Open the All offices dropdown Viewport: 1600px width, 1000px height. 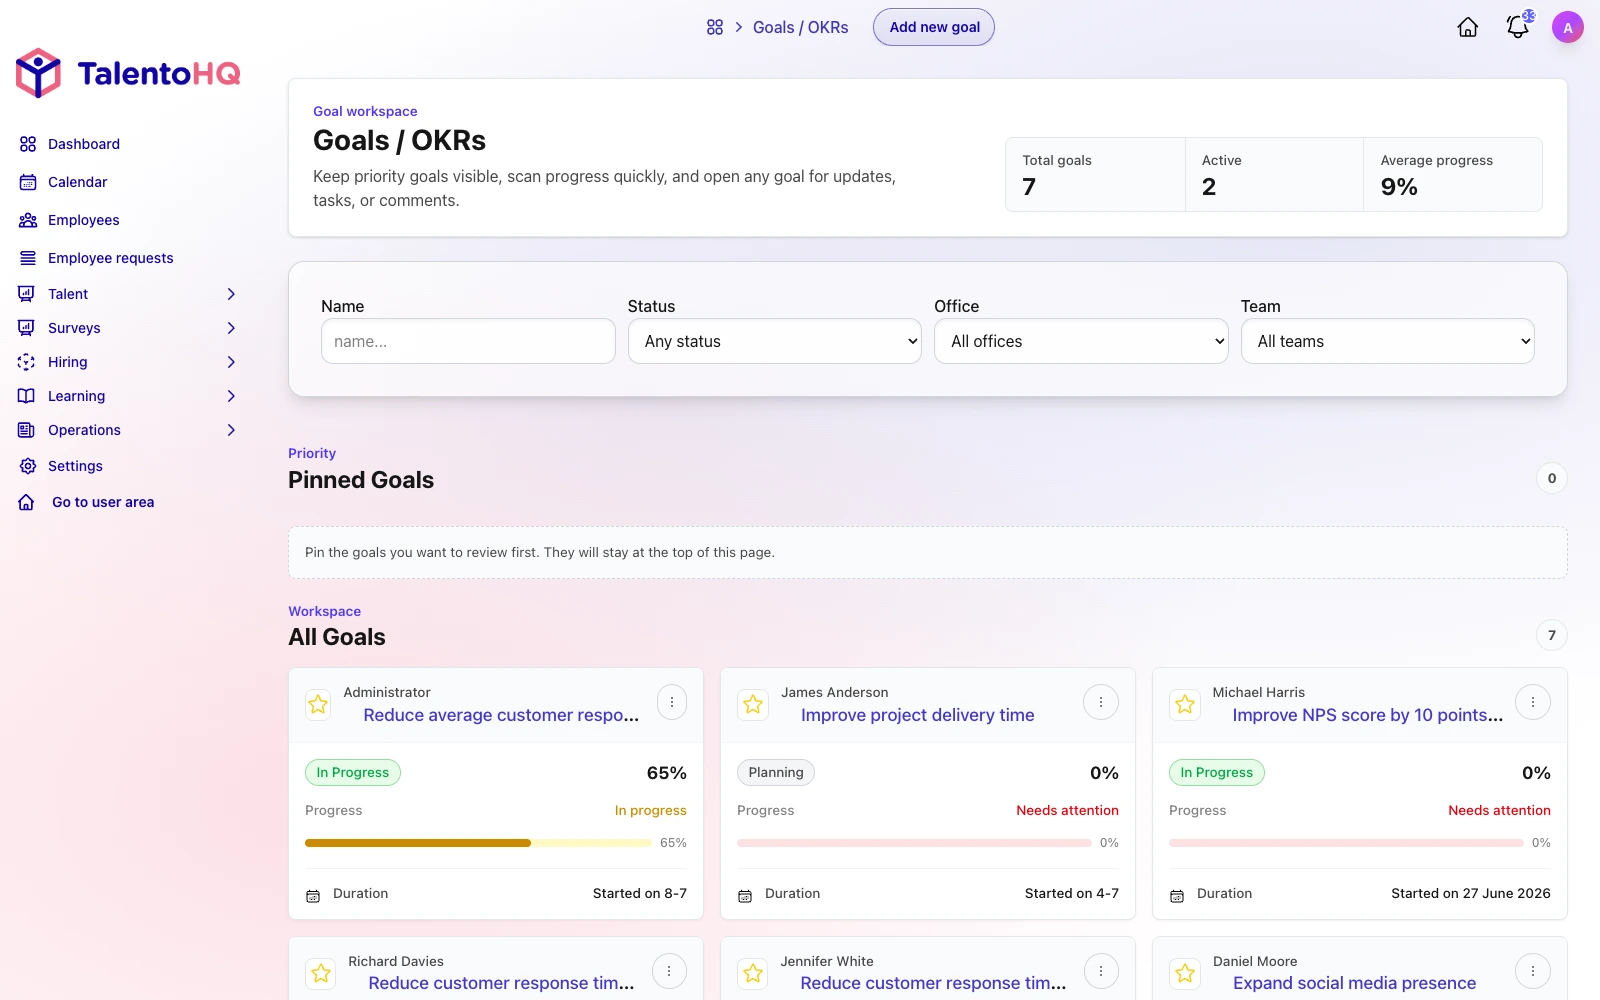(1081, 341)
